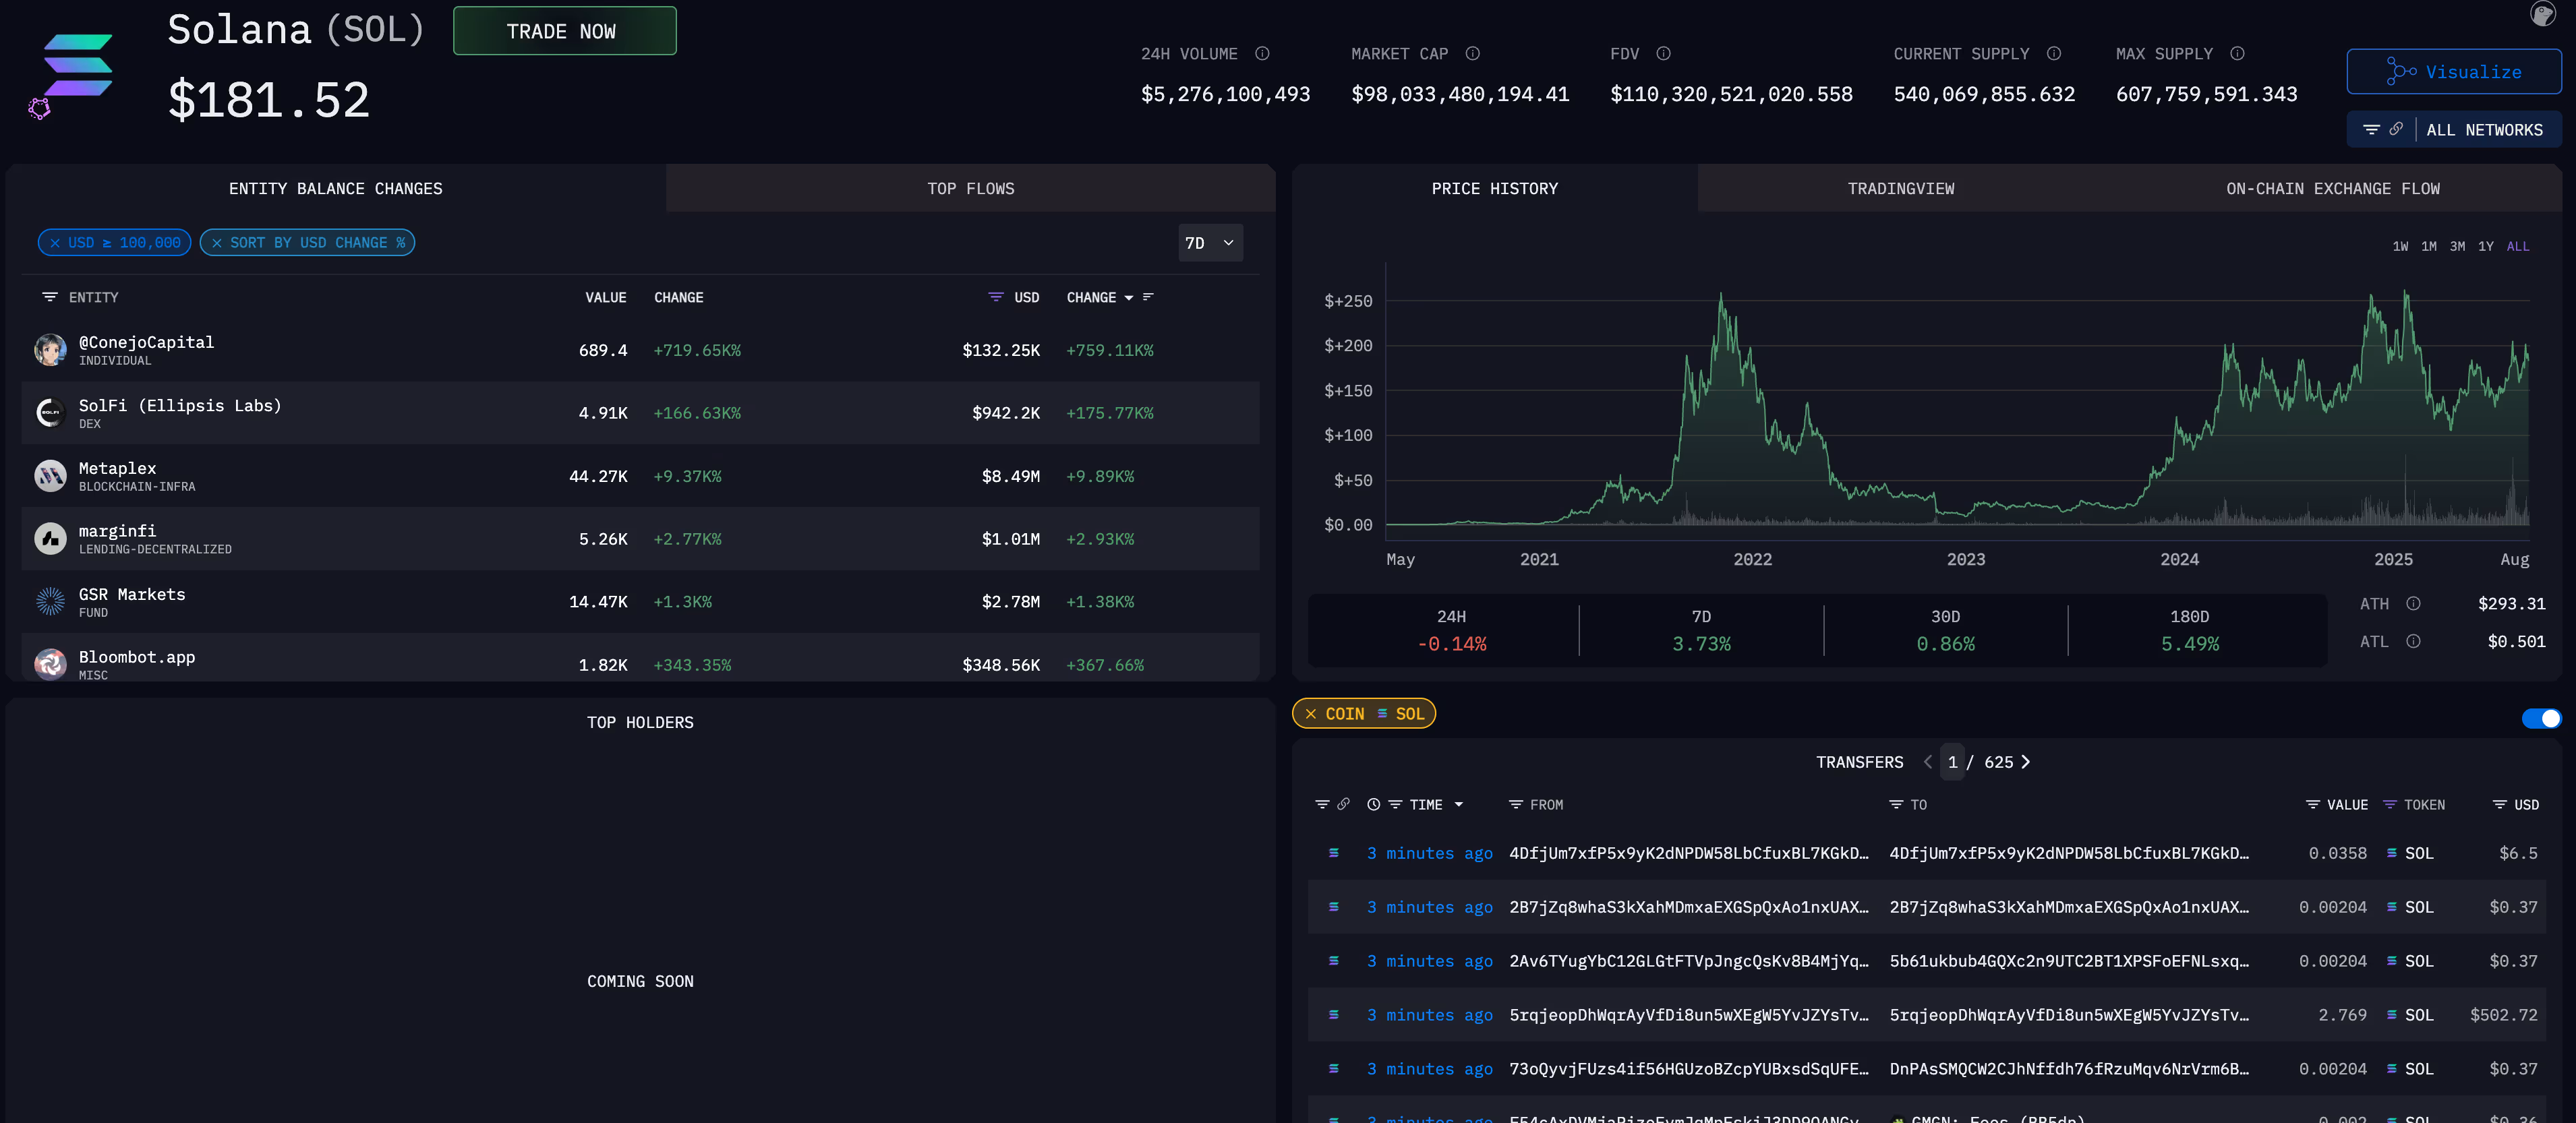Screen dimensions: 2576x1123
Task: Click the info icon beside ATH
Action: 2413,603
